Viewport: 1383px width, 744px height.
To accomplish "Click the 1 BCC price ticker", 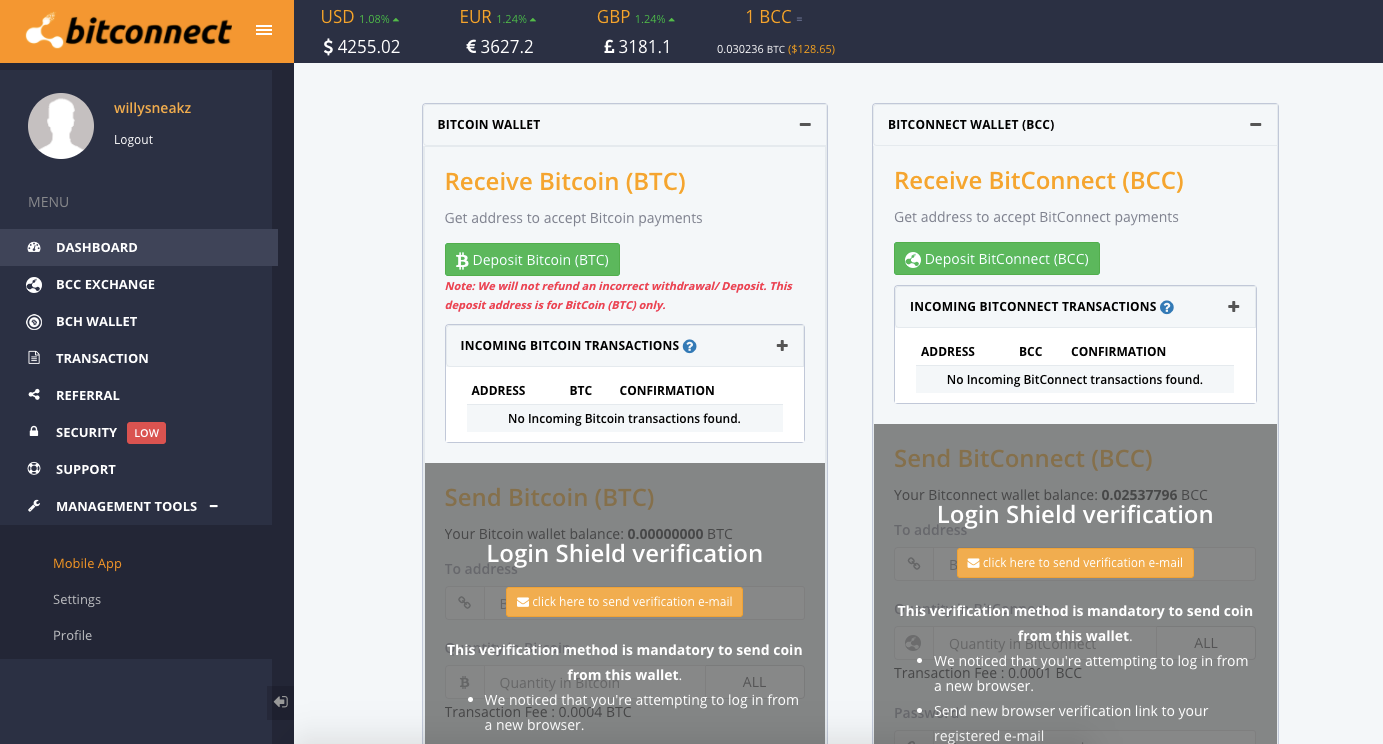I will 775,32.
